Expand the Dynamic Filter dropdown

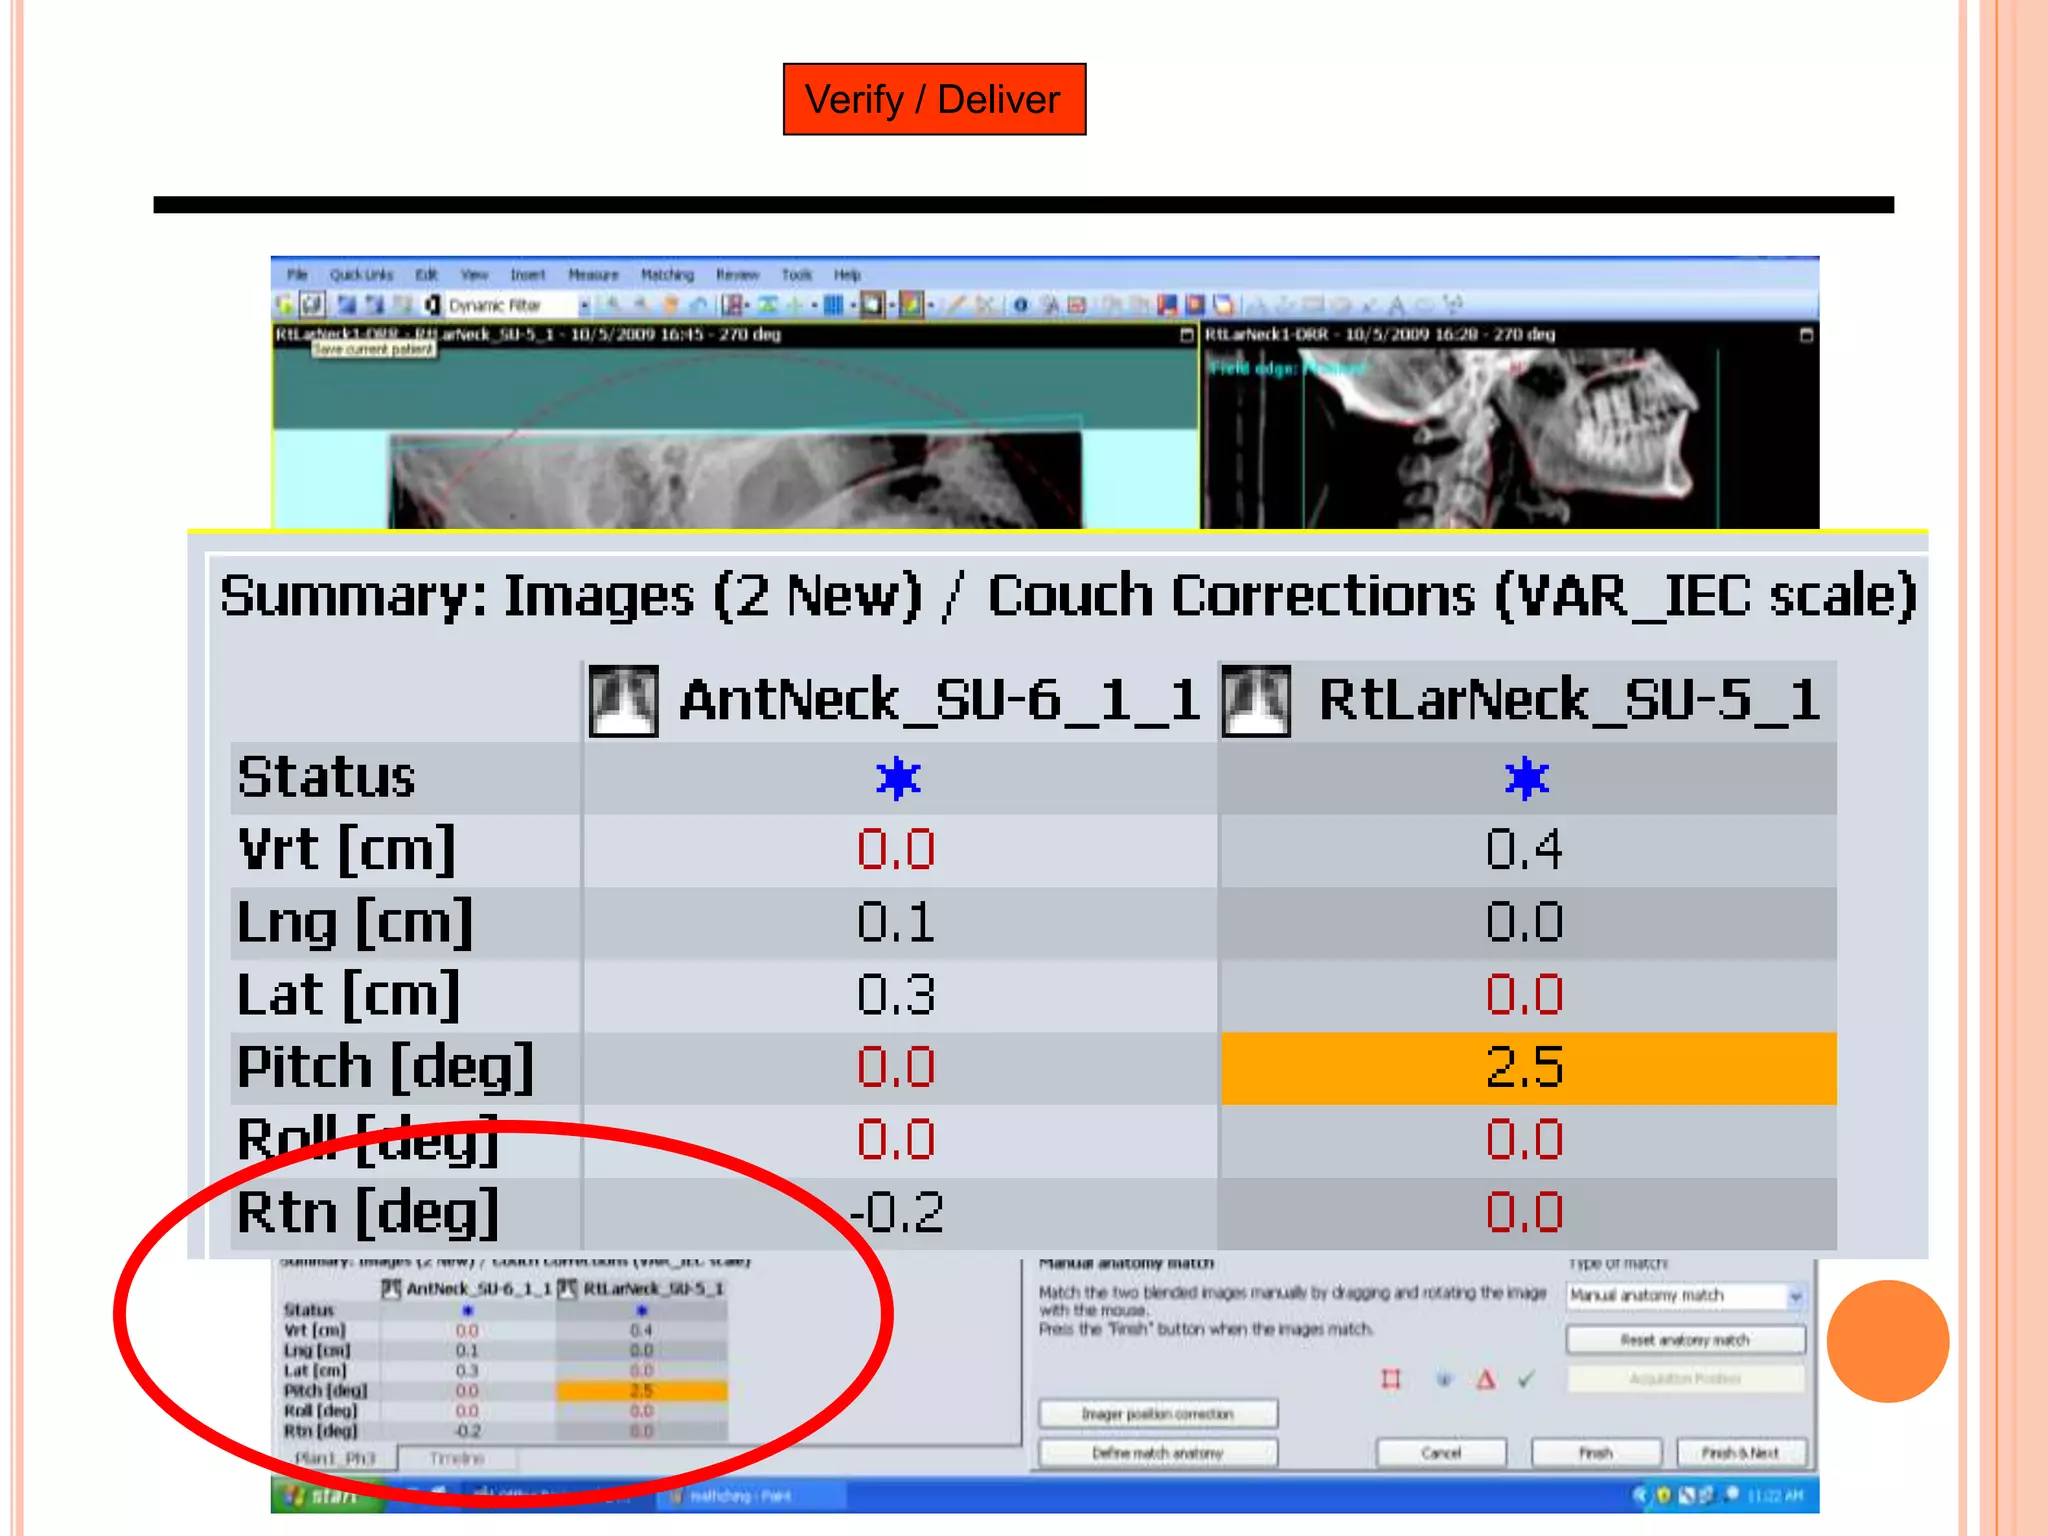point(585,305)
